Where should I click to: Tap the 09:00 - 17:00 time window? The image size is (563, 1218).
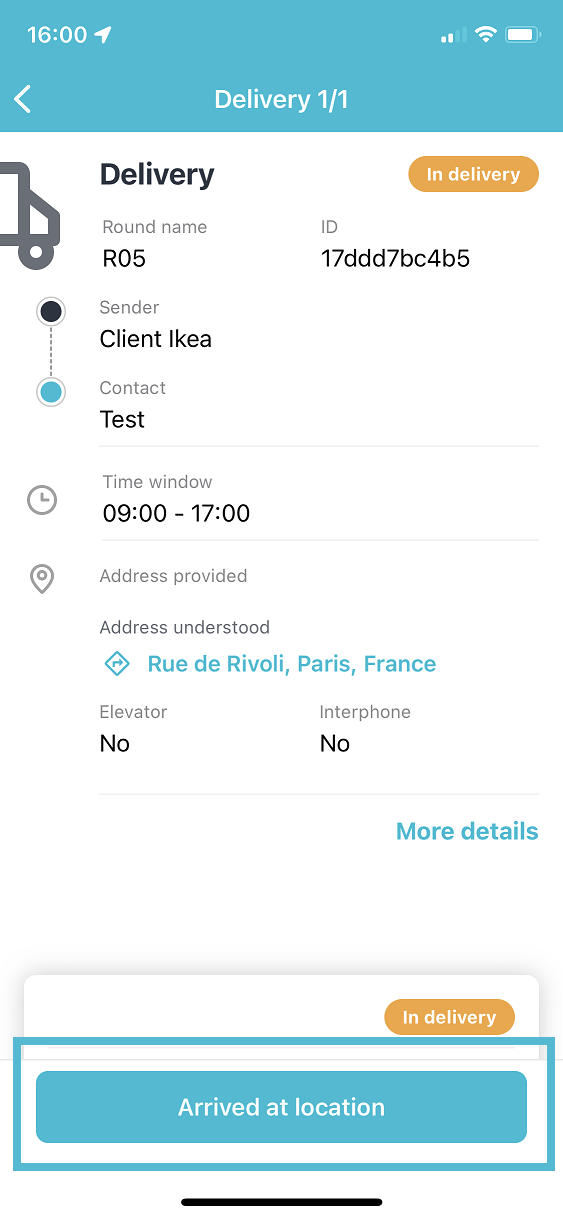(x=176, y=514)
